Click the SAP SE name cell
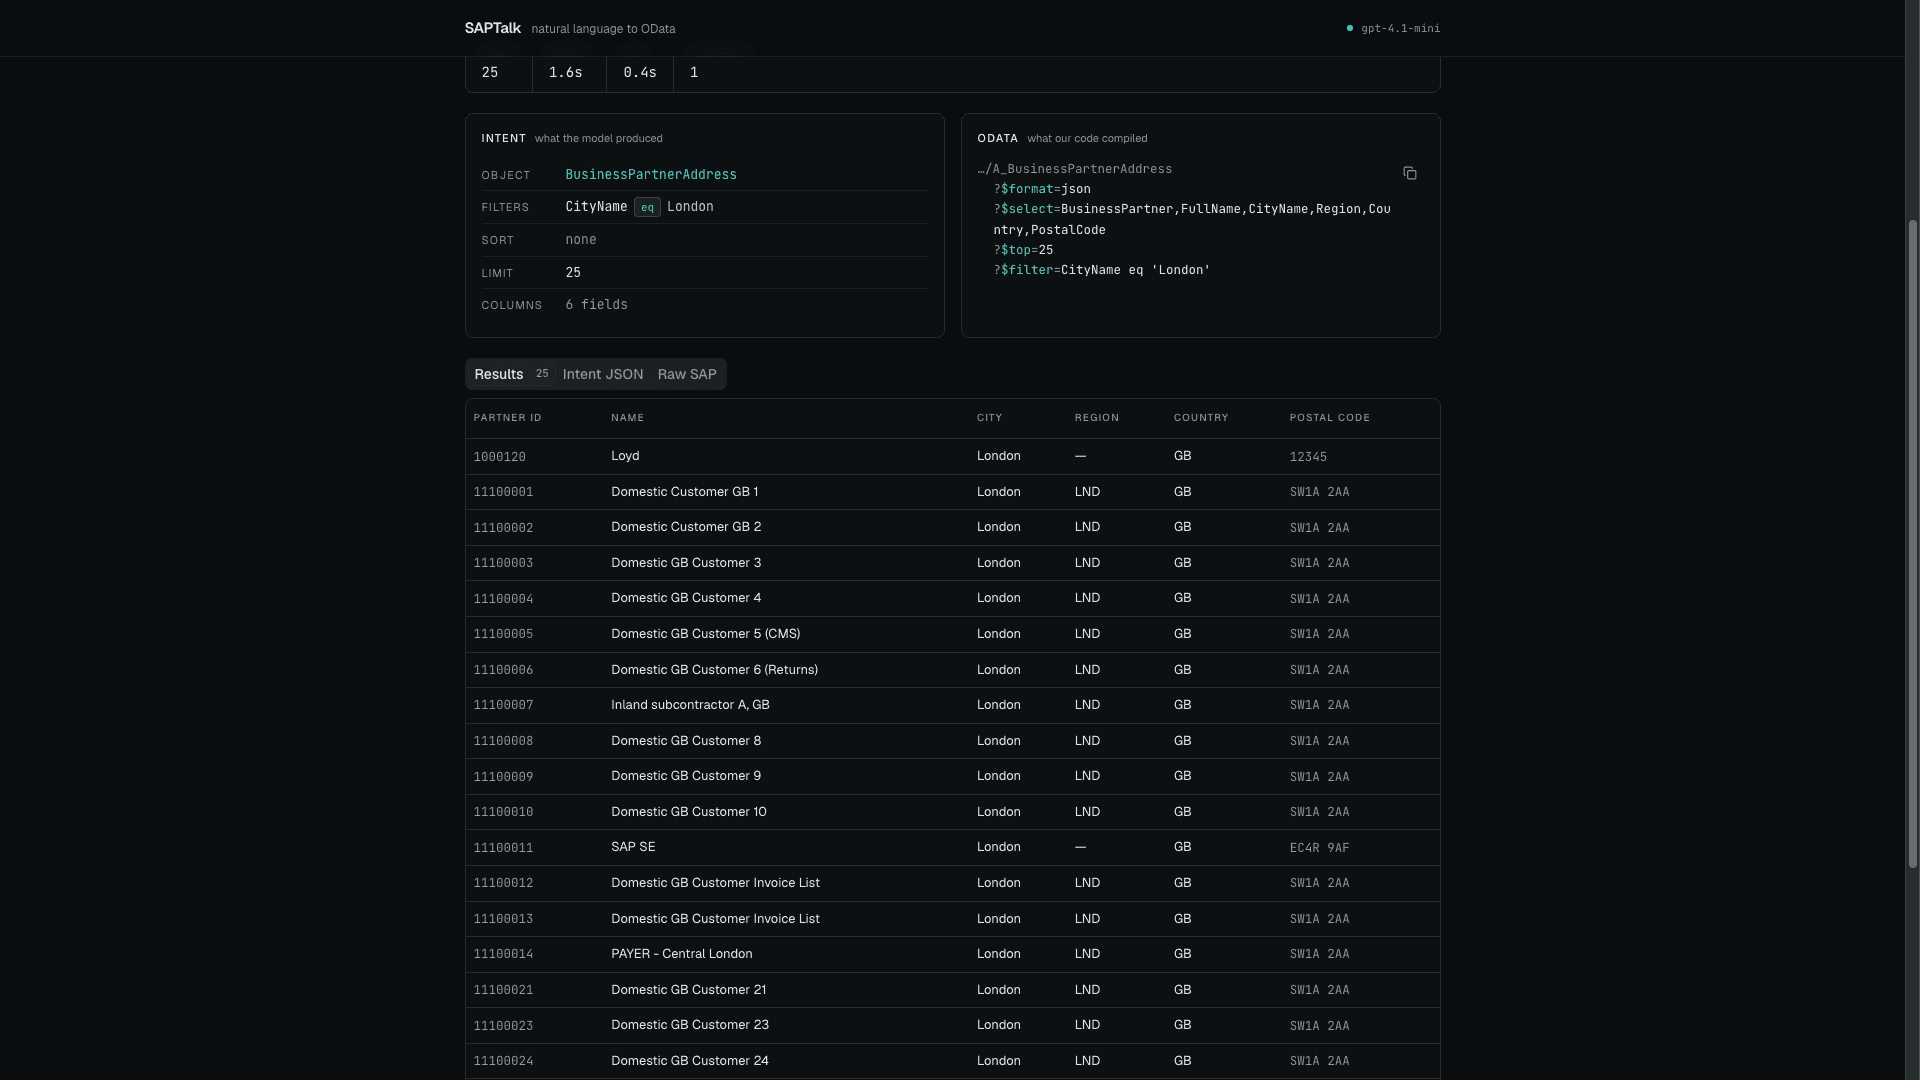1920x1080 pixels. pyautogui.click(x=633, y=847)
